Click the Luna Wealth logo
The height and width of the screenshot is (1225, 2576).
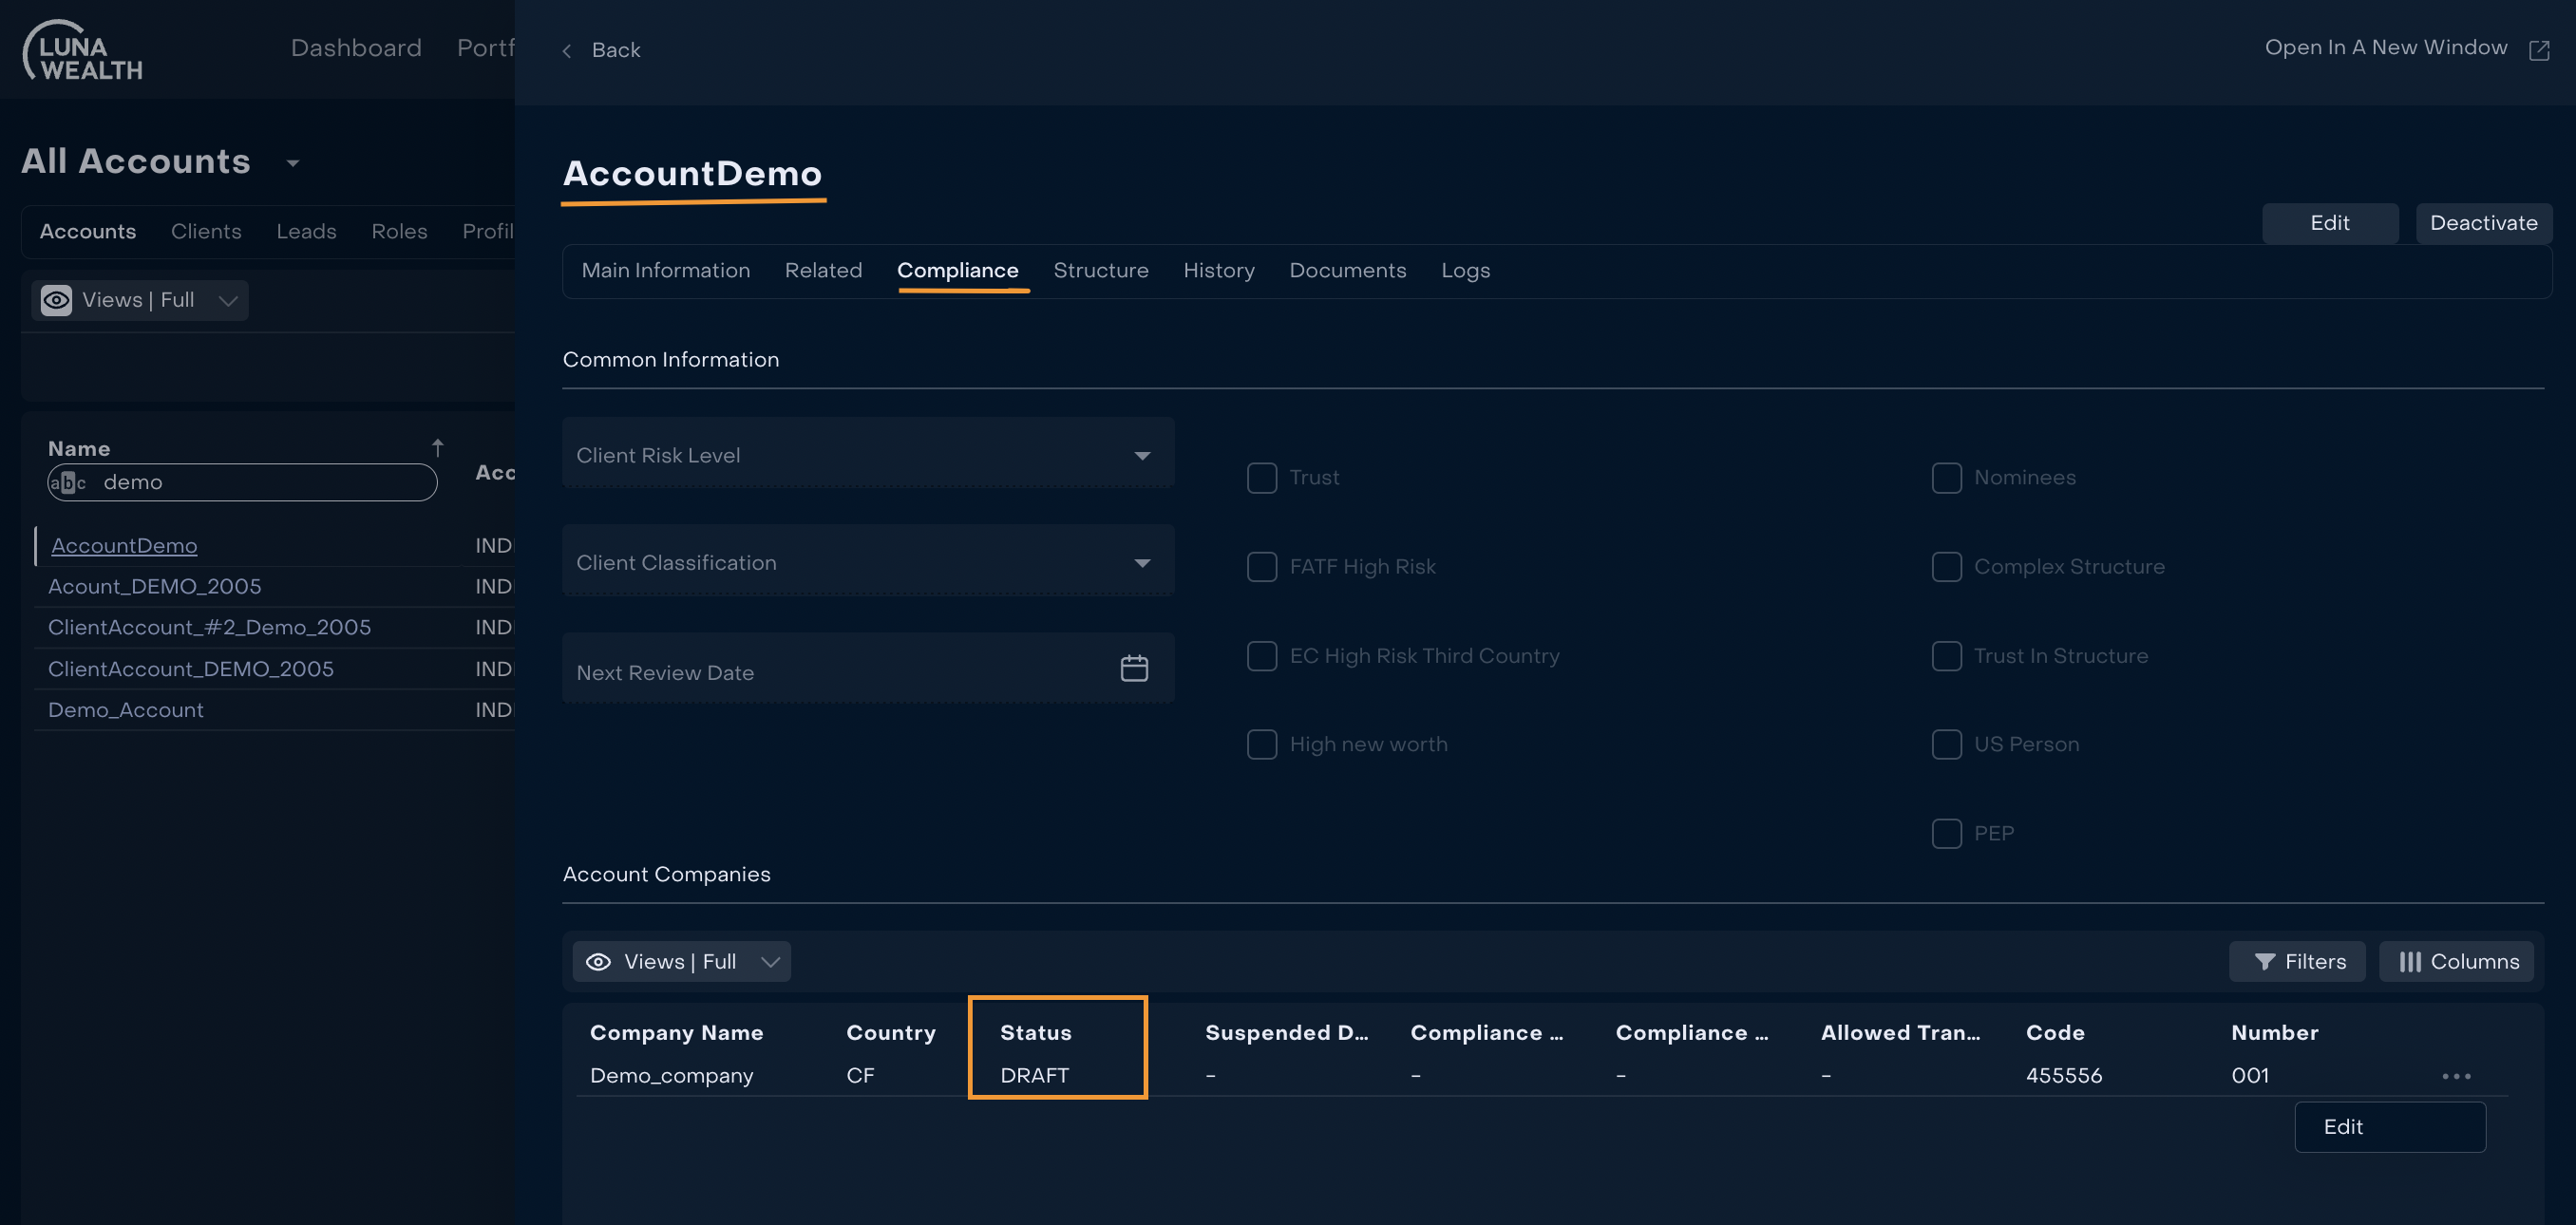82,51
